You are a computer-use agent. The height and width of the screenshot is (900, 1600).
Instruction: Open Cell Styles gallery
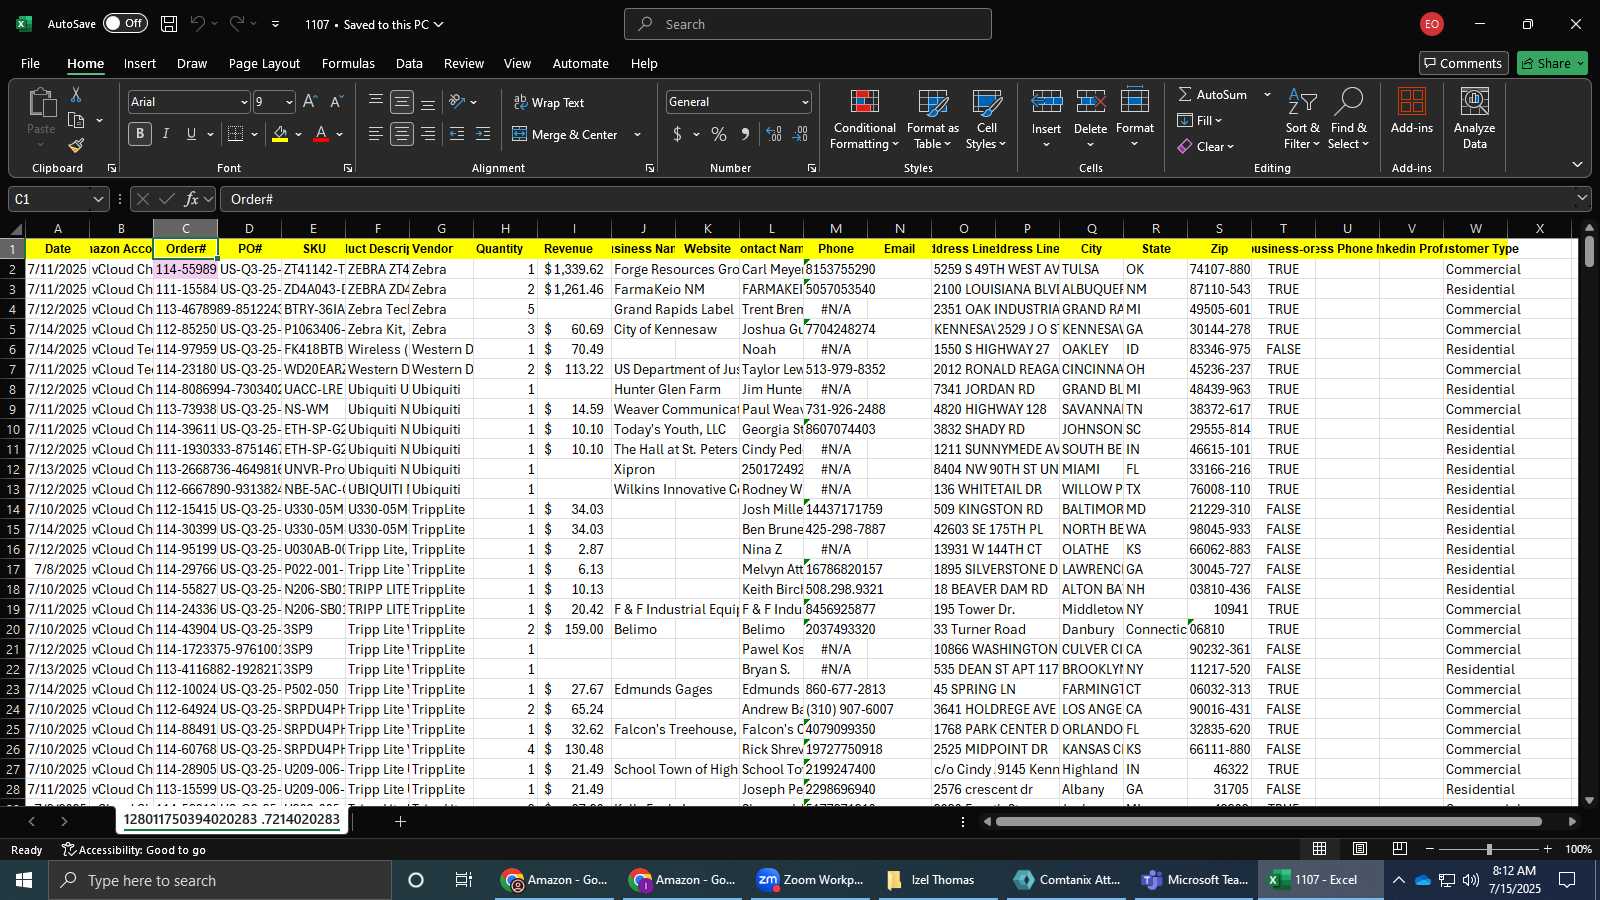[986, 119]
